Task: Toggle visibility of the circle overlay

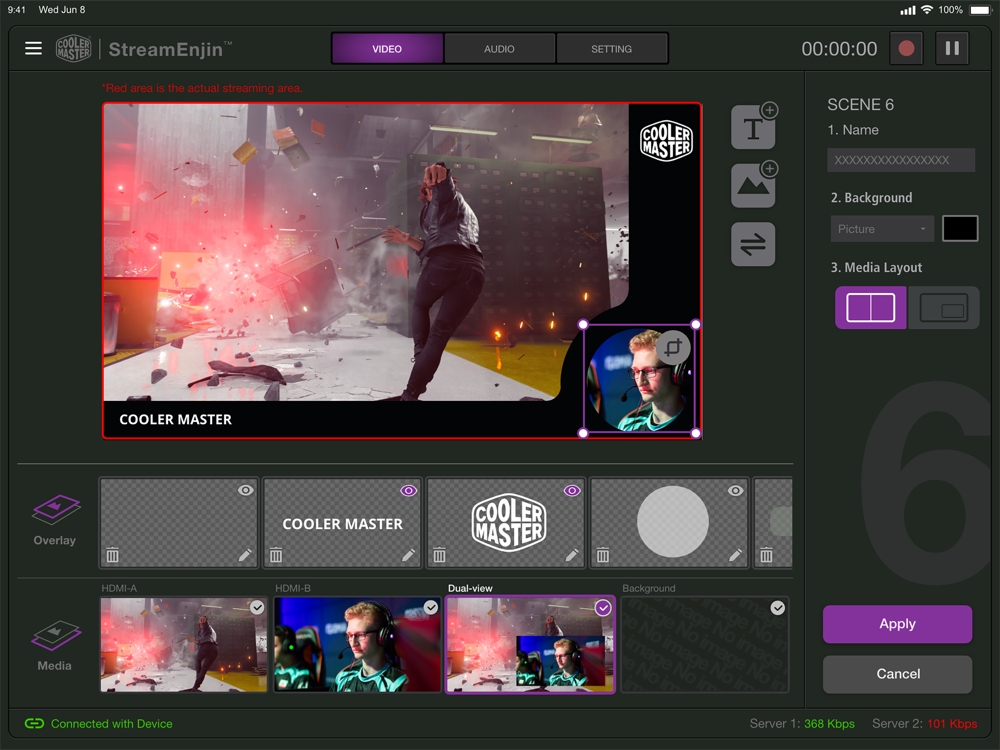Action: [735, 490]
